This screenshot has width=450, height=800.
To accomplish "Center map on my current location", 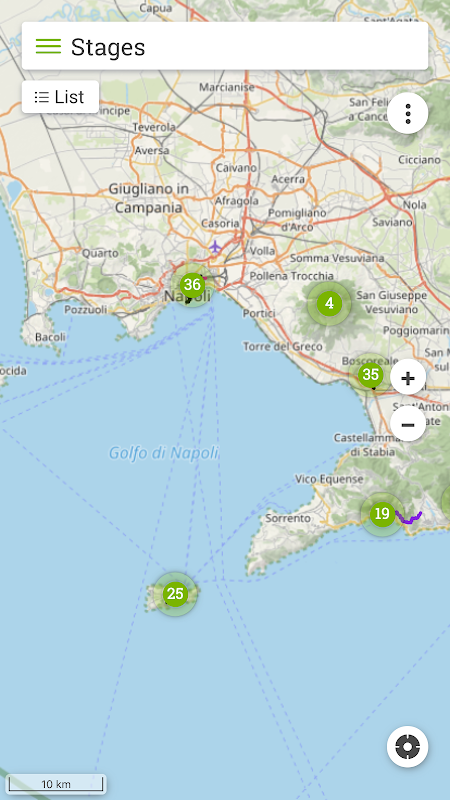I will [407, 746].
